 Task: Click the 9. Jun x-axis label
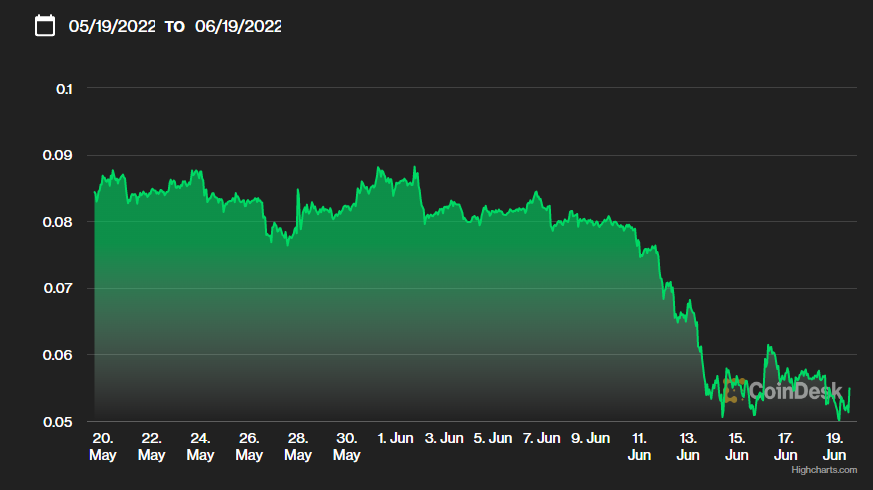click(x=591, y=438)
